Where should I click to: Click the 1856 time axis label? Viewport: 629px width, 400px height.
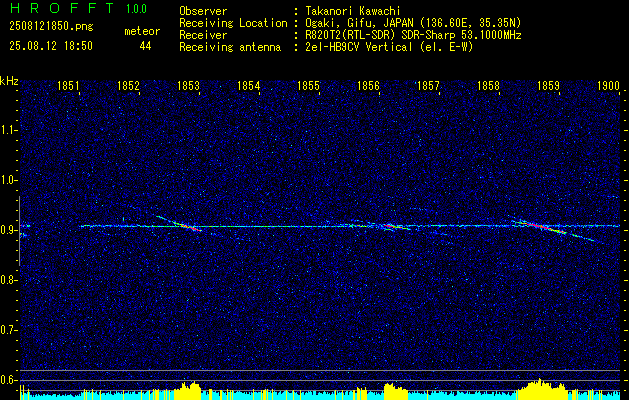(x=368, y=86)
